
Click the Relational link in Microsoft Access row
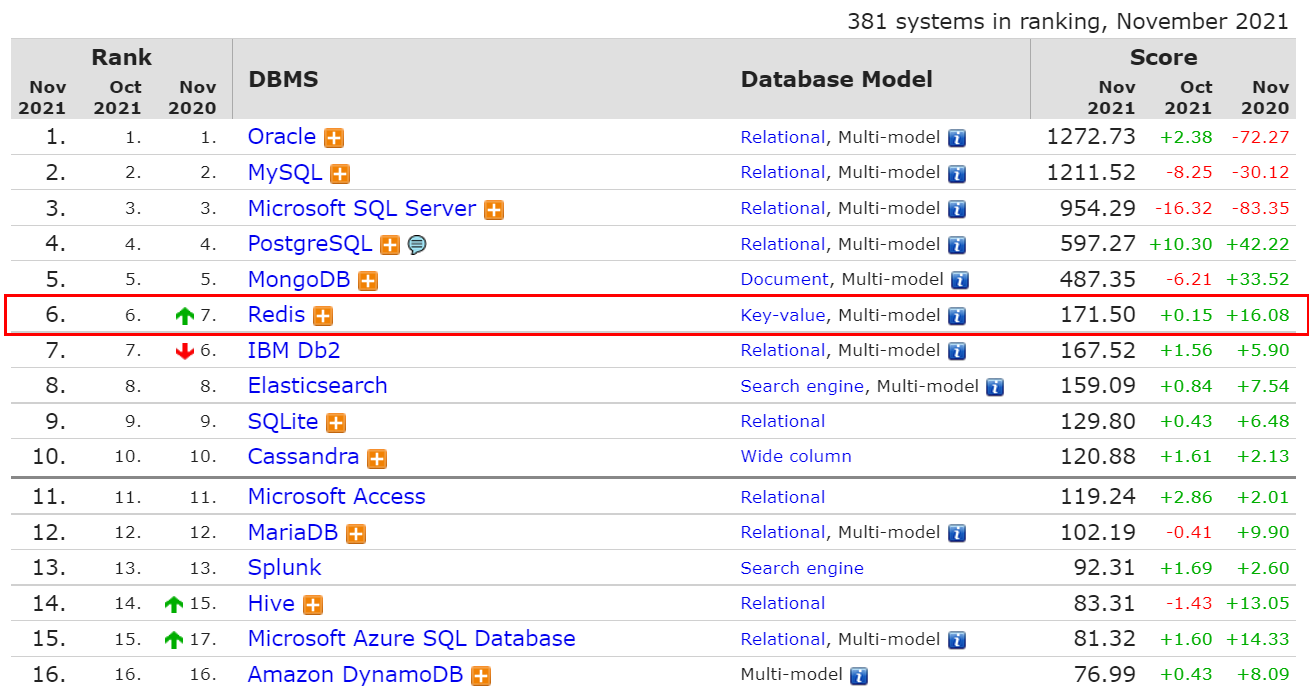pyautogui.click(x=783, y=497)
